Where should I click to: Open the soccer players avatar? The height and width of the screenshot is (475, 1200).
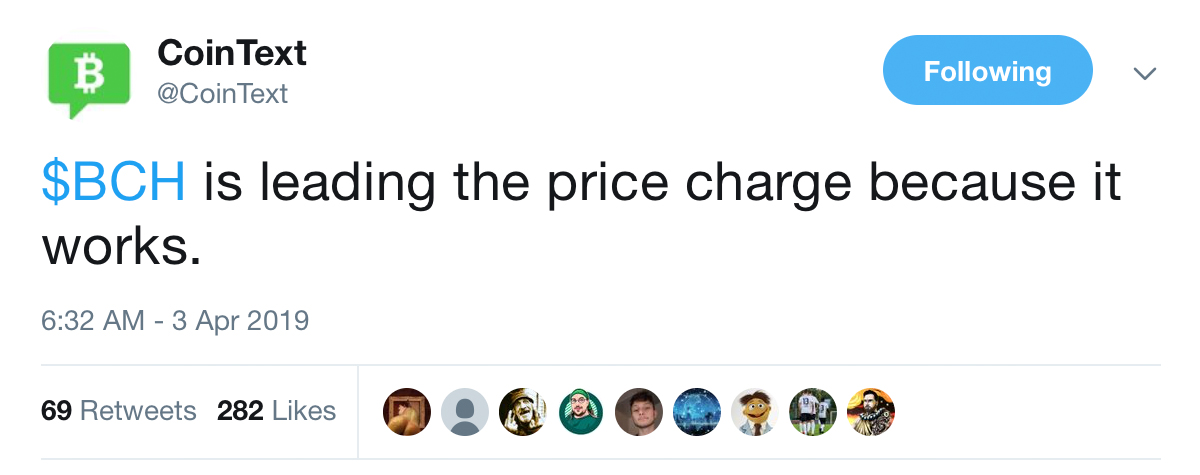click(x=812, y=411)
